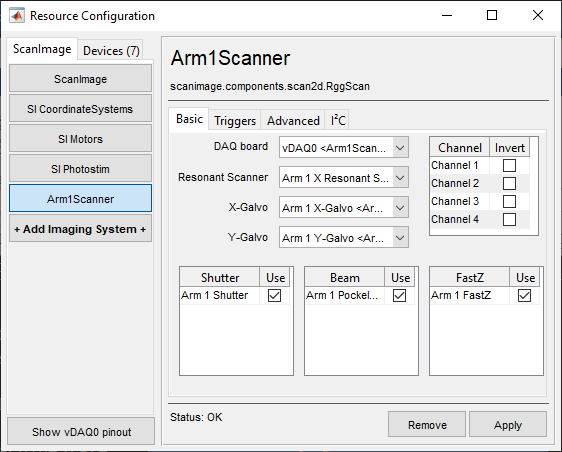Viewport: 562px width, 452px height.
Task: Open SI Motors settings
Action: [80, 139]
